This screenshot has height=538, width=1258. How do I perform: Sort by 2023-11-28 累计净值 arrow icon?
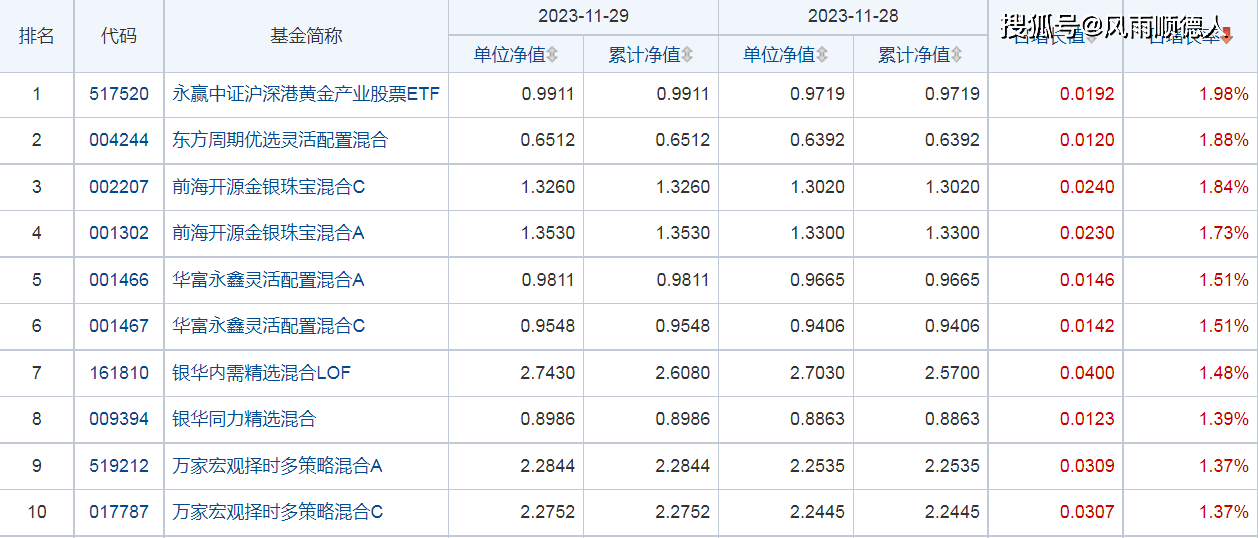(956, 55)
